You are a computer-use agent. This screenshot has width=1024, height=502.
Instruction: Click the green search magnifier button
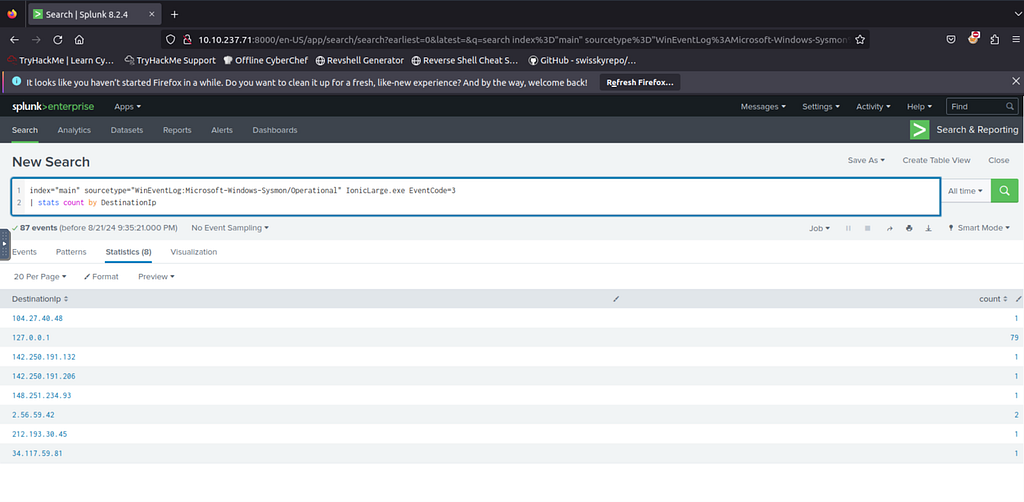(x=1004, y=191)
